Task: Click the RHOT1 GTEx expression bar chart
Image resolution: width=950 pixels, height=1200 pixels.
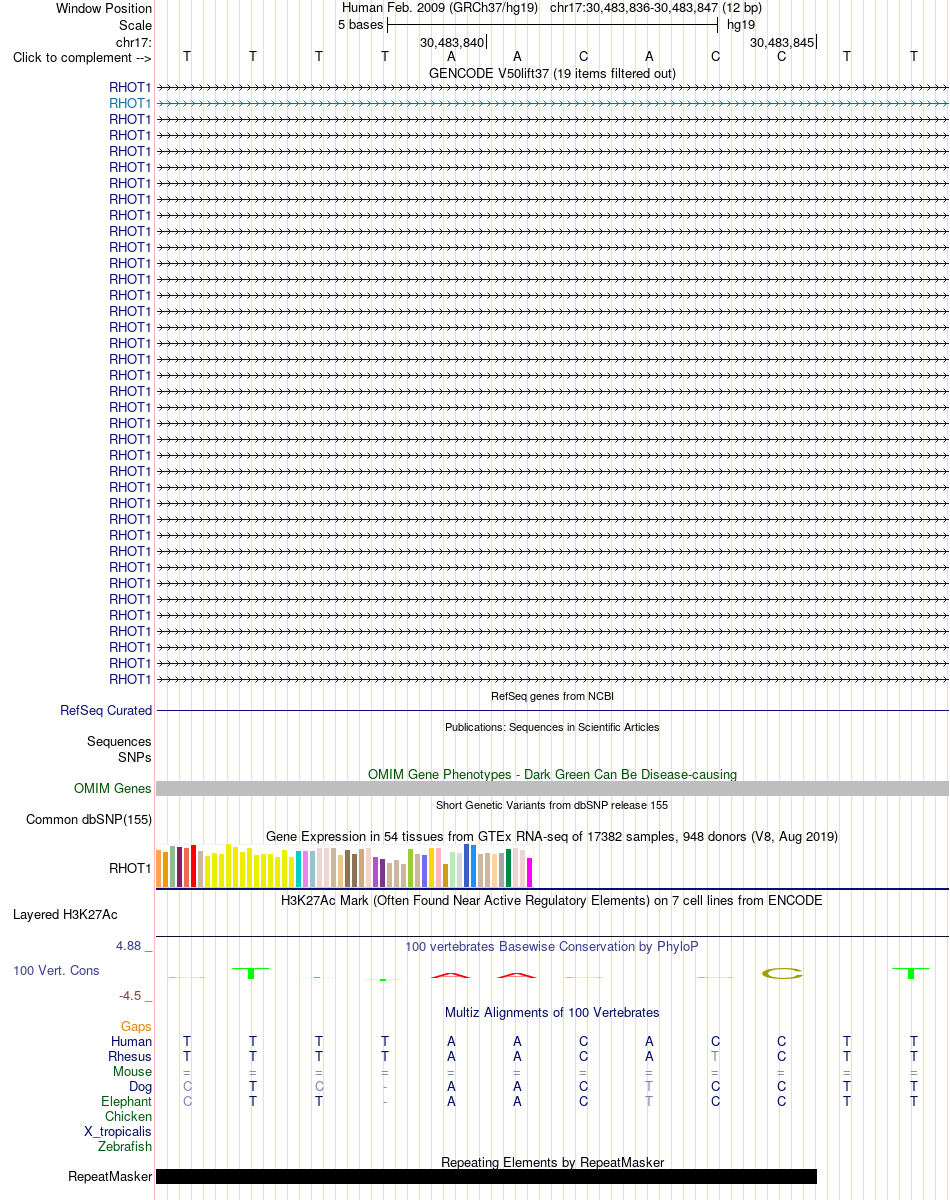Action: (x=345, y=866)
